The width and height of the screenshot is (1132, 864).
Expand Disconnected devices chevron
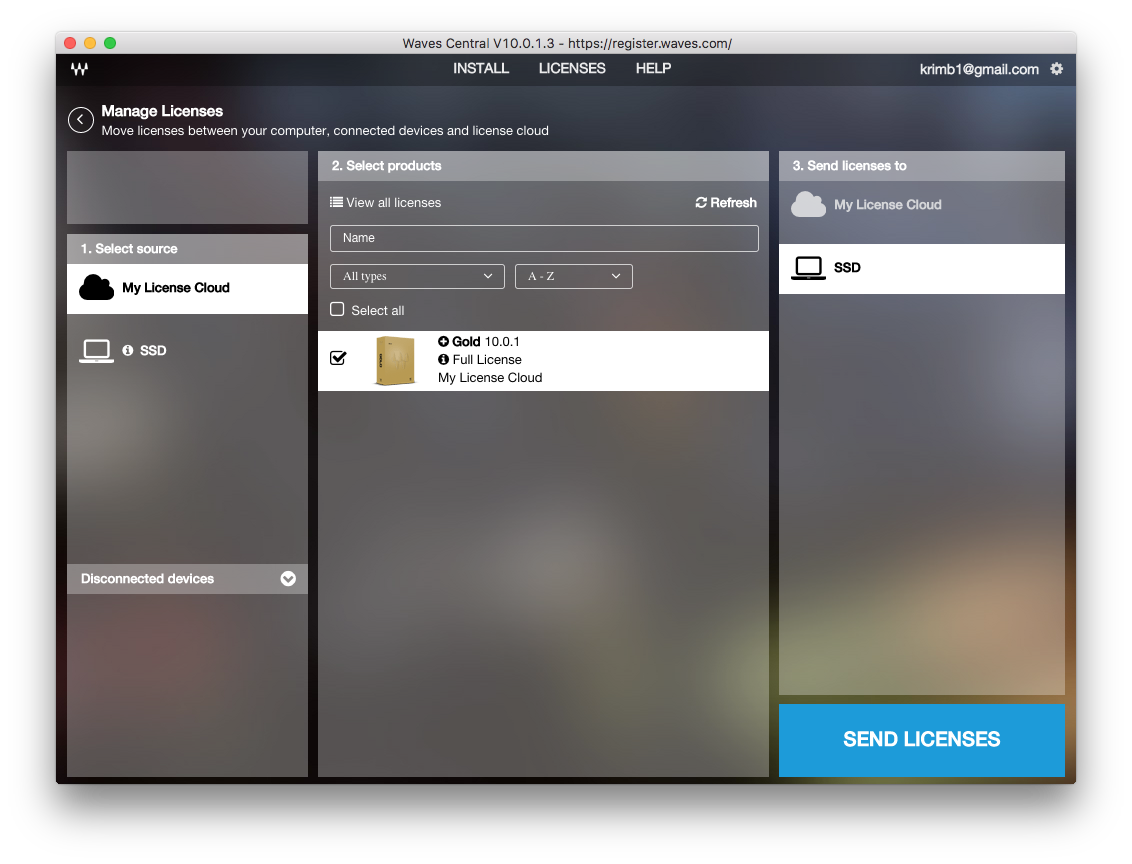click(288, 579)
